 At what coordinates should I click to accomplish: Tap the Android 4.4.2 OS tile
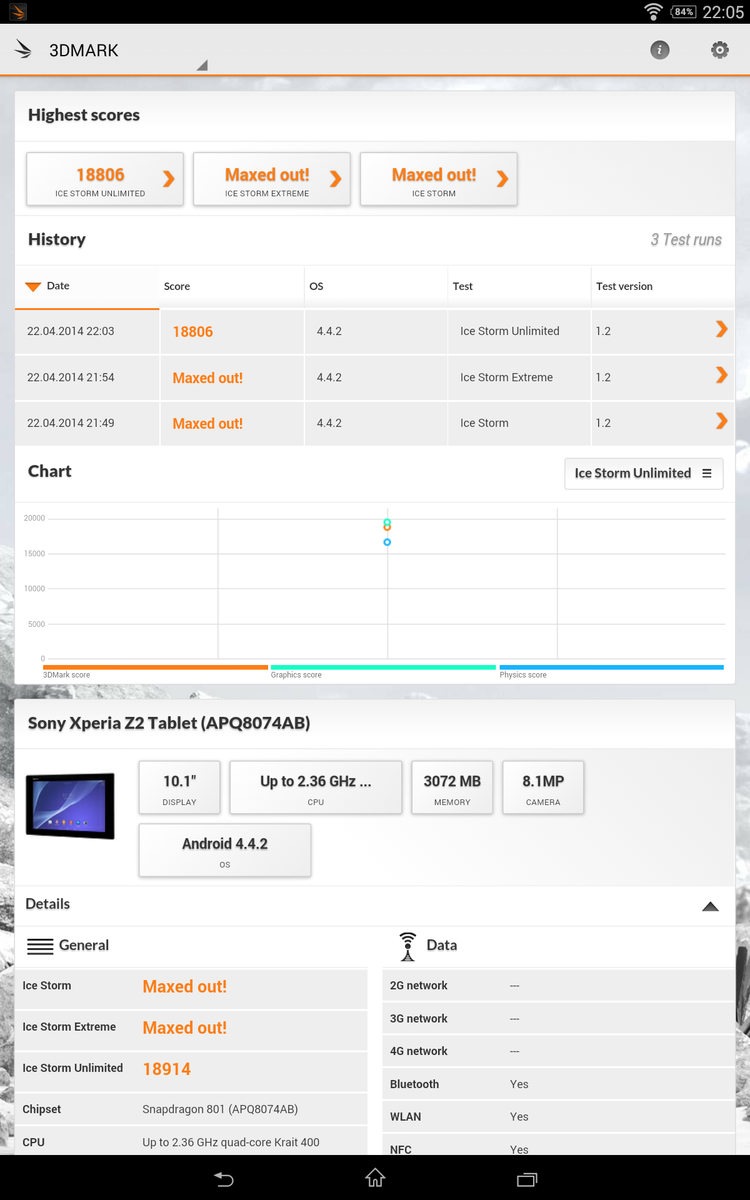[x=225, y=850]
